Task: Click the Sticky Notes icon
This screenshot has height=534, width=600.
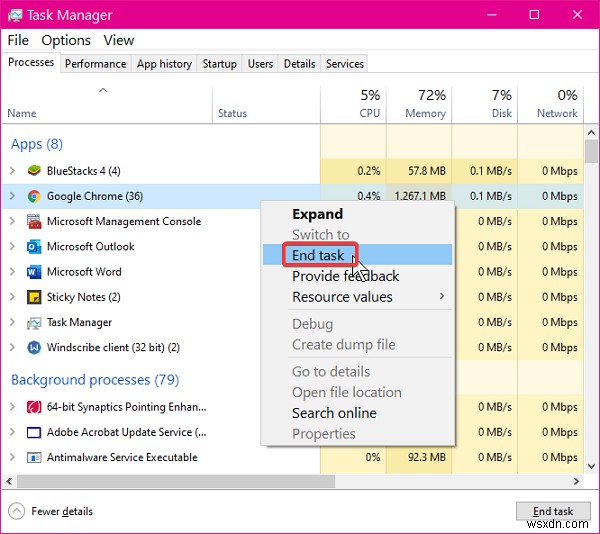Action: (34, 297)
